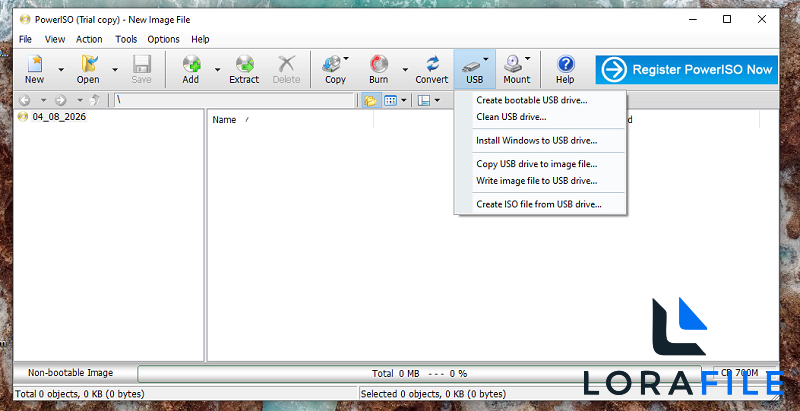Viewport: 800px width, 411px height.
Task: Expand the Add button dropdown arrow
Action: coord(217,69)
